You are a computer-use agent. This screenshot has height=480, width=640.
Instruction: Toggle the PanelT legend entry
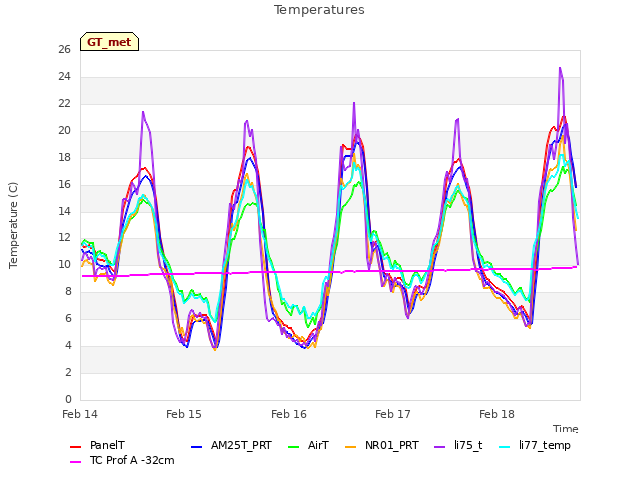(x=98, y=445)
